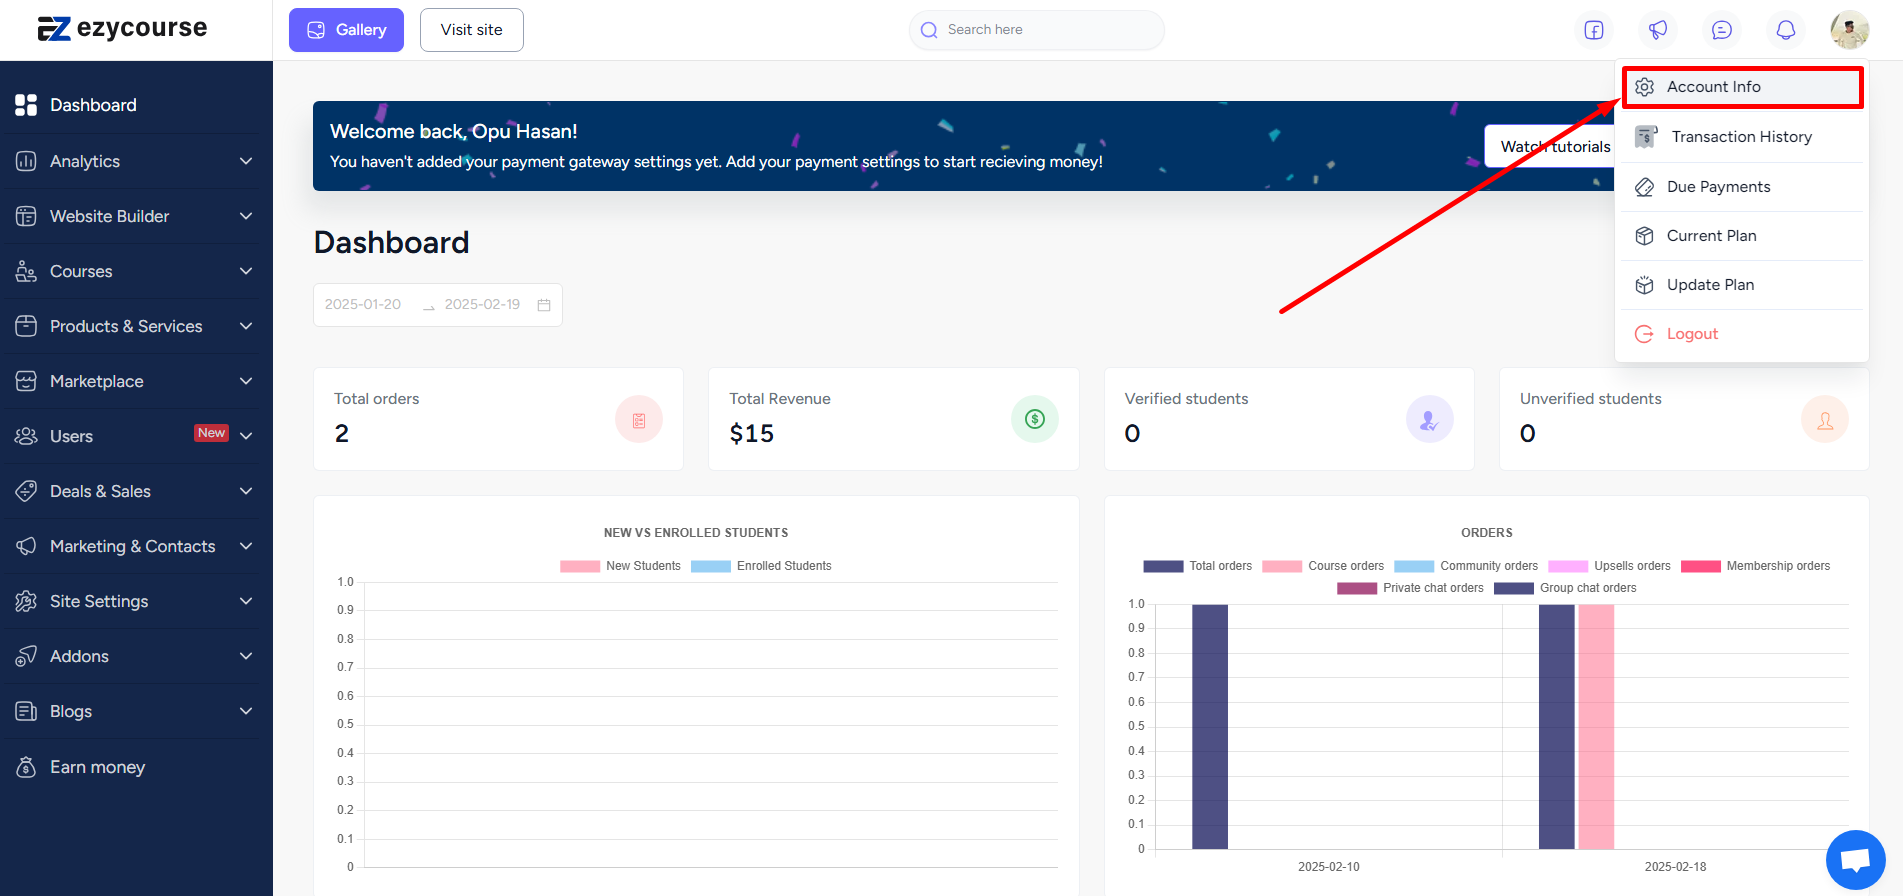
Task: Click the Verified students icon
Action: 1430,420
